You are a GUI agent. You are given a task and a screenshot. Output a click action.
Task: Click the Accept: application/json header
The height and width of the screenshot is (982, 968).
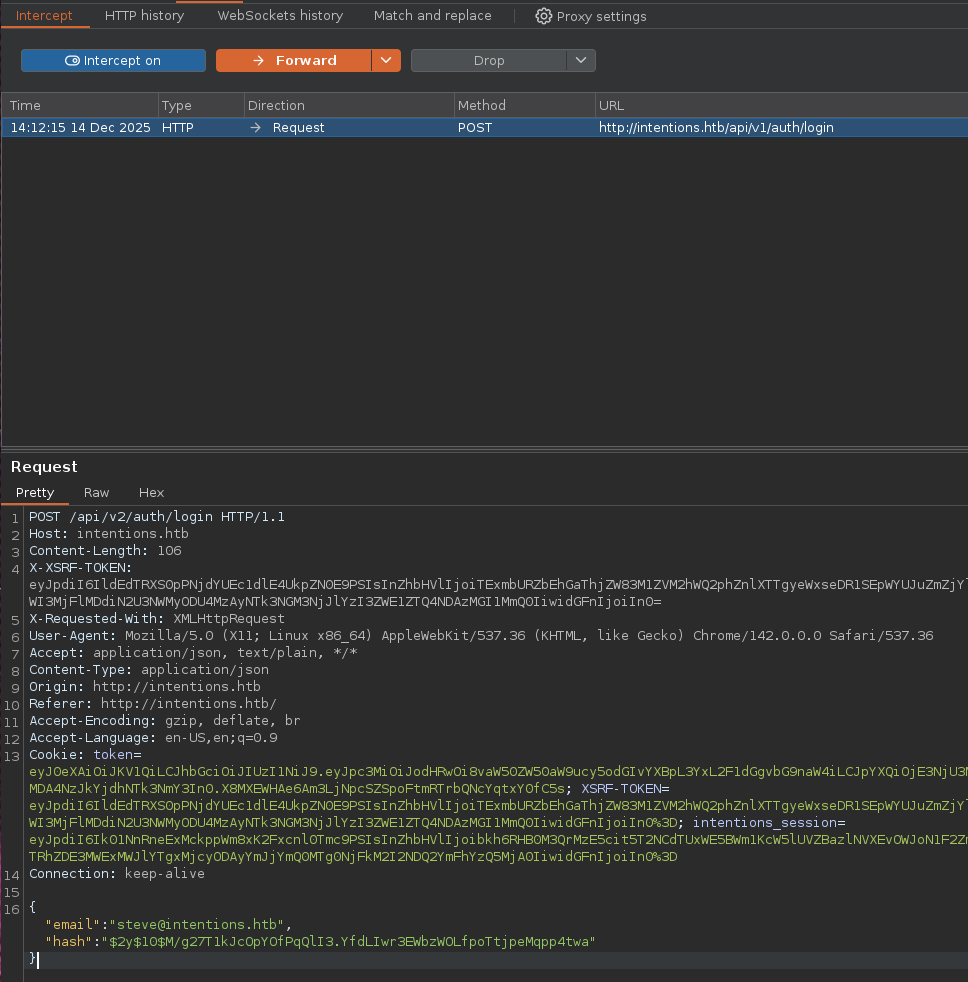coord(193,653)
